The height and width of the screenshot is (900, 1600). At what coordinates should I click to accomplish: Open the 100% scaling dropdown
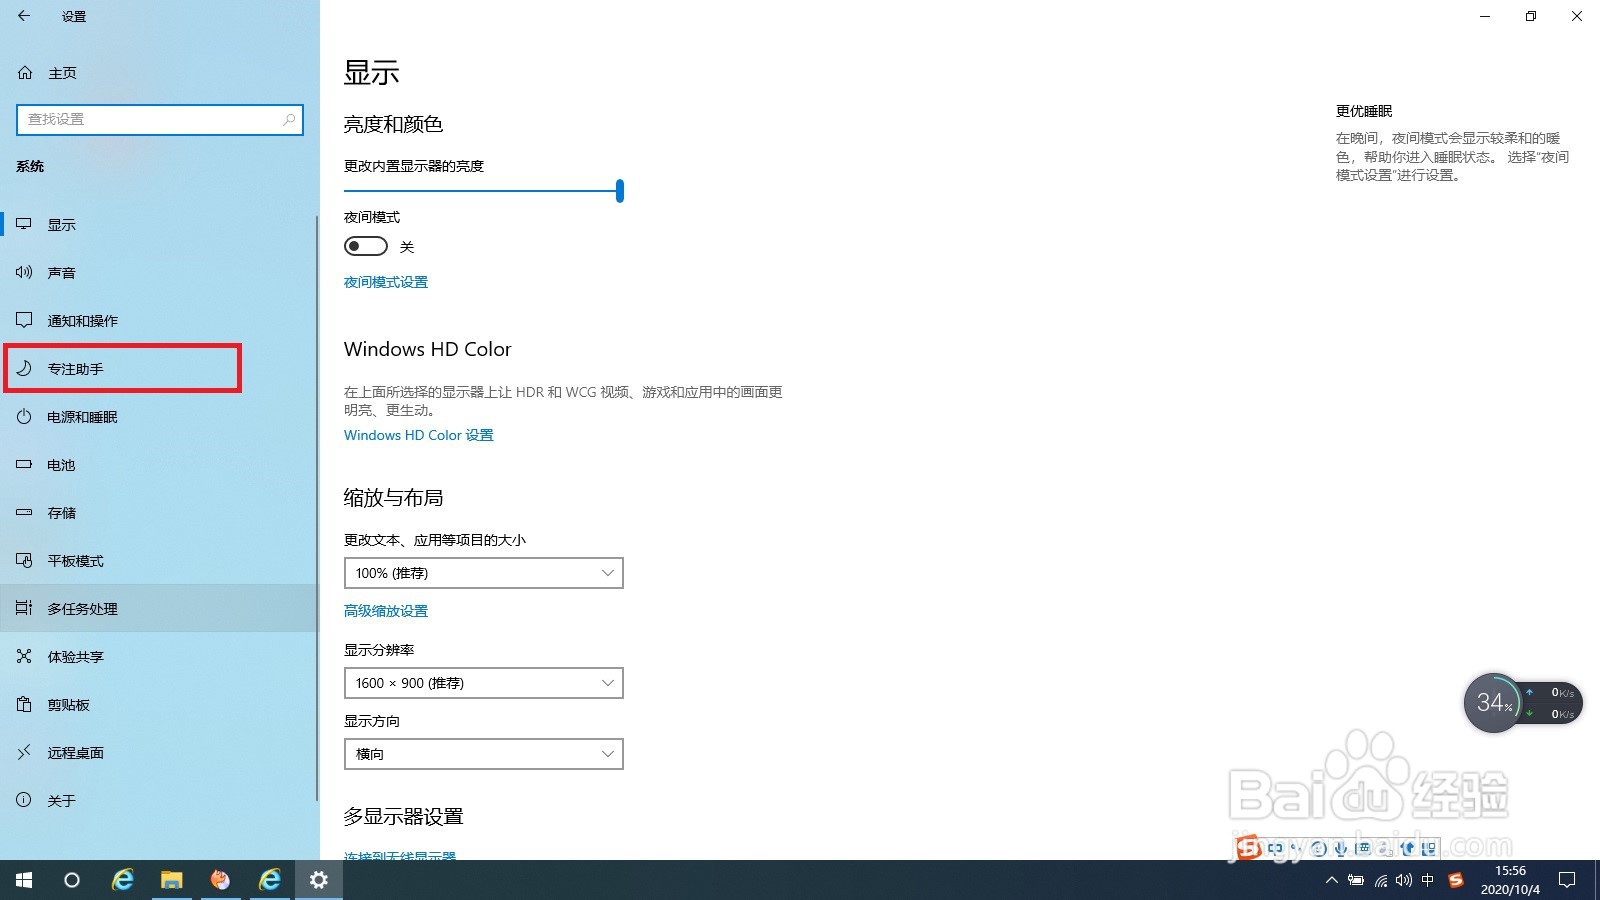(483, 572)
